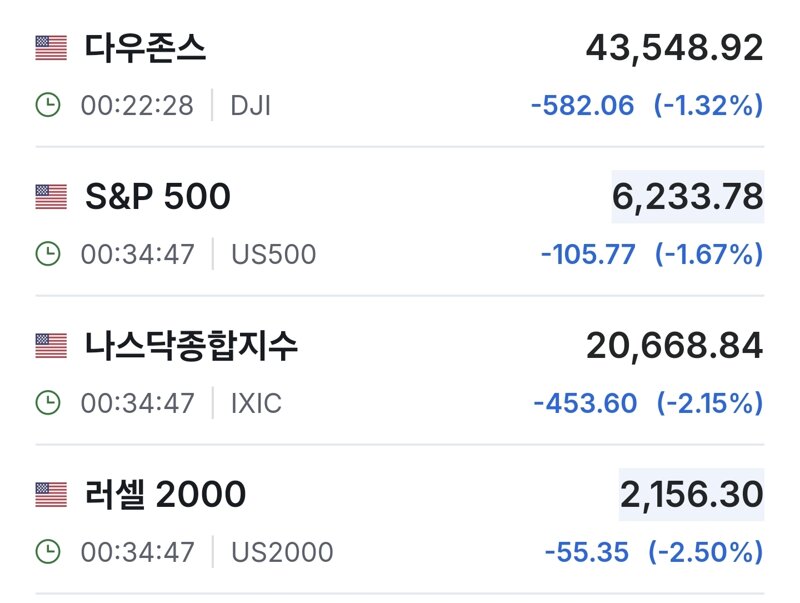The height and width of the screenshot is (603, 800).
Task: Select the Dow Jones price 43,548.92
Action: [x=674, y=49]
